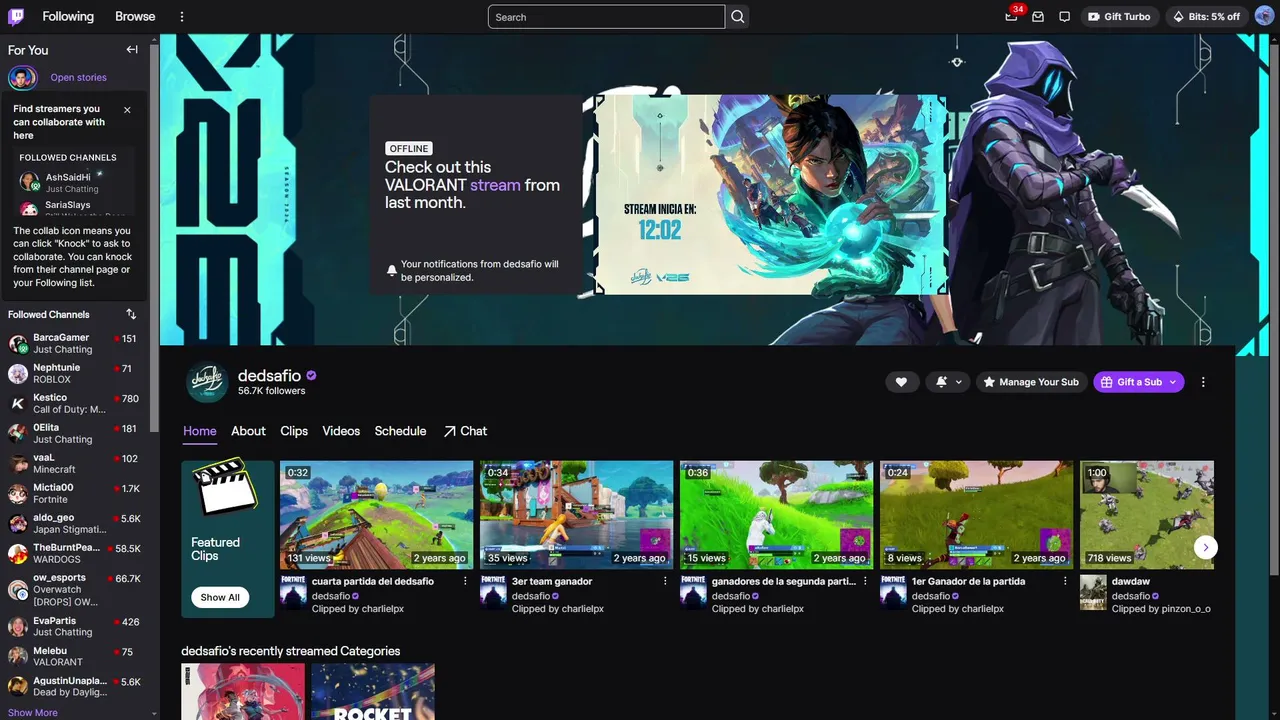The width and height of the screenshot is (1280, 720).
Task: Open options for 1er Ganador clip
Action: pos(1065,581)
